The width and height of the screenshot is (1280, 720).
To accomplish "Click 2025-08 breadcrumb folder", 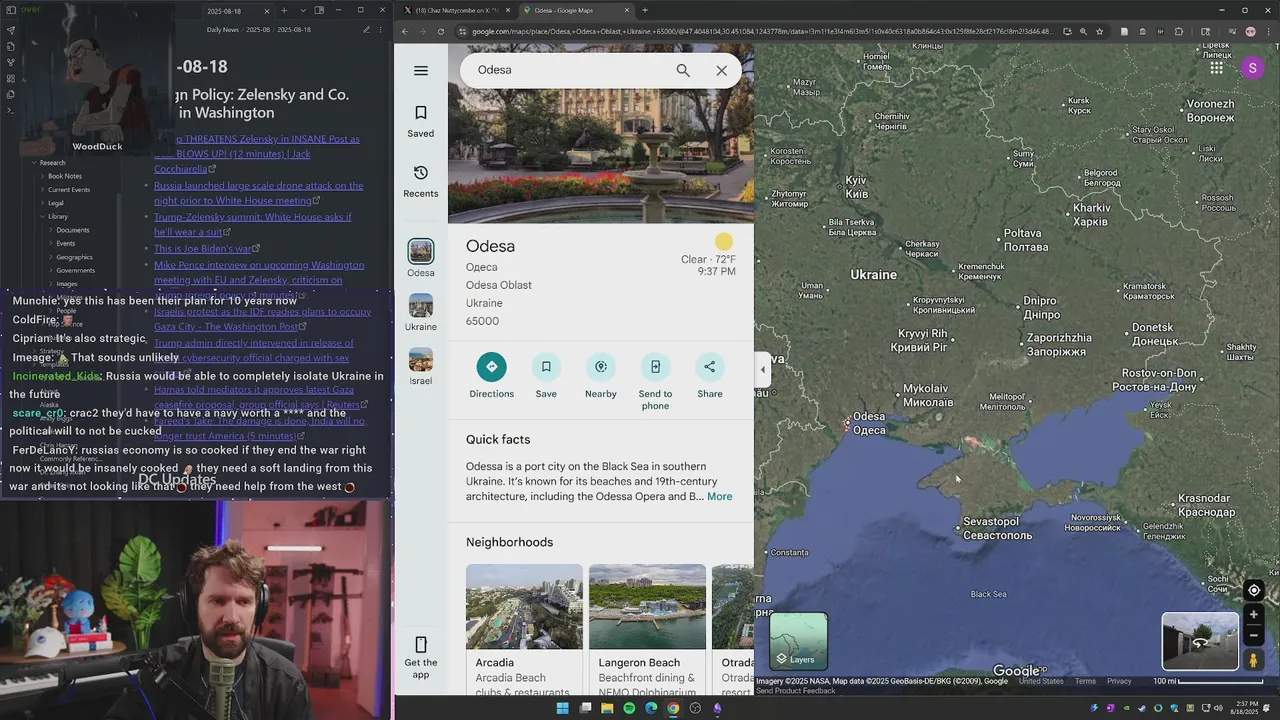I will 258,30.
